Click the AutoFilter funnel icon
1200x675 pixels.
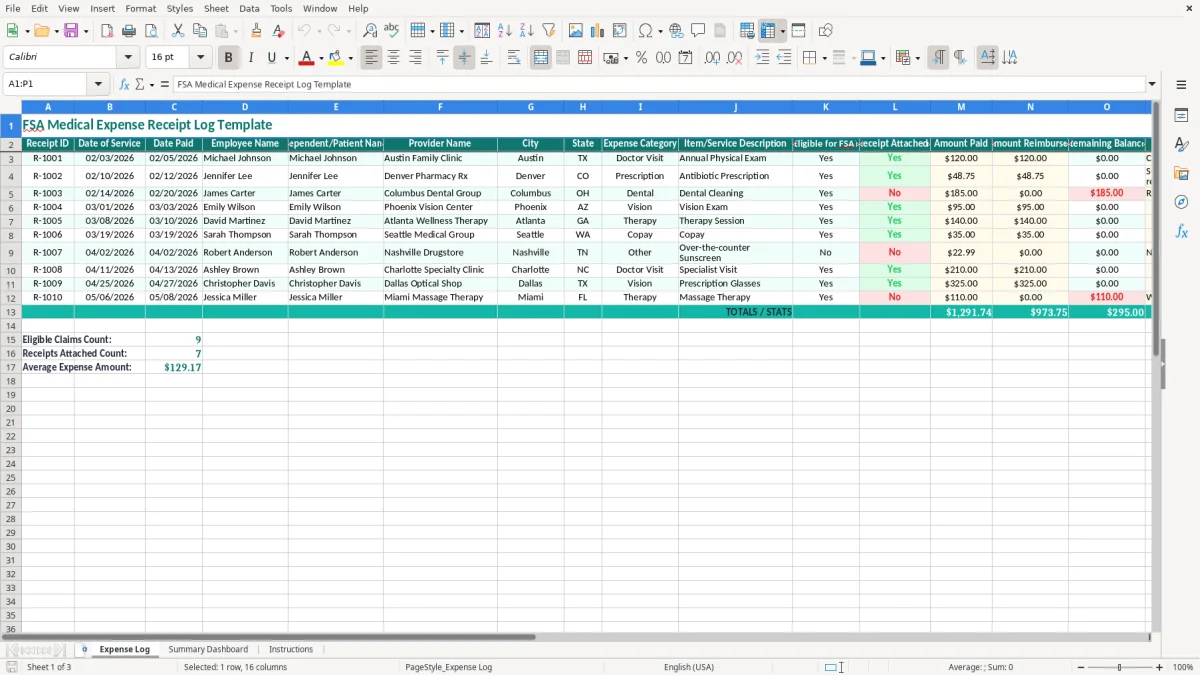click(549, 31)
